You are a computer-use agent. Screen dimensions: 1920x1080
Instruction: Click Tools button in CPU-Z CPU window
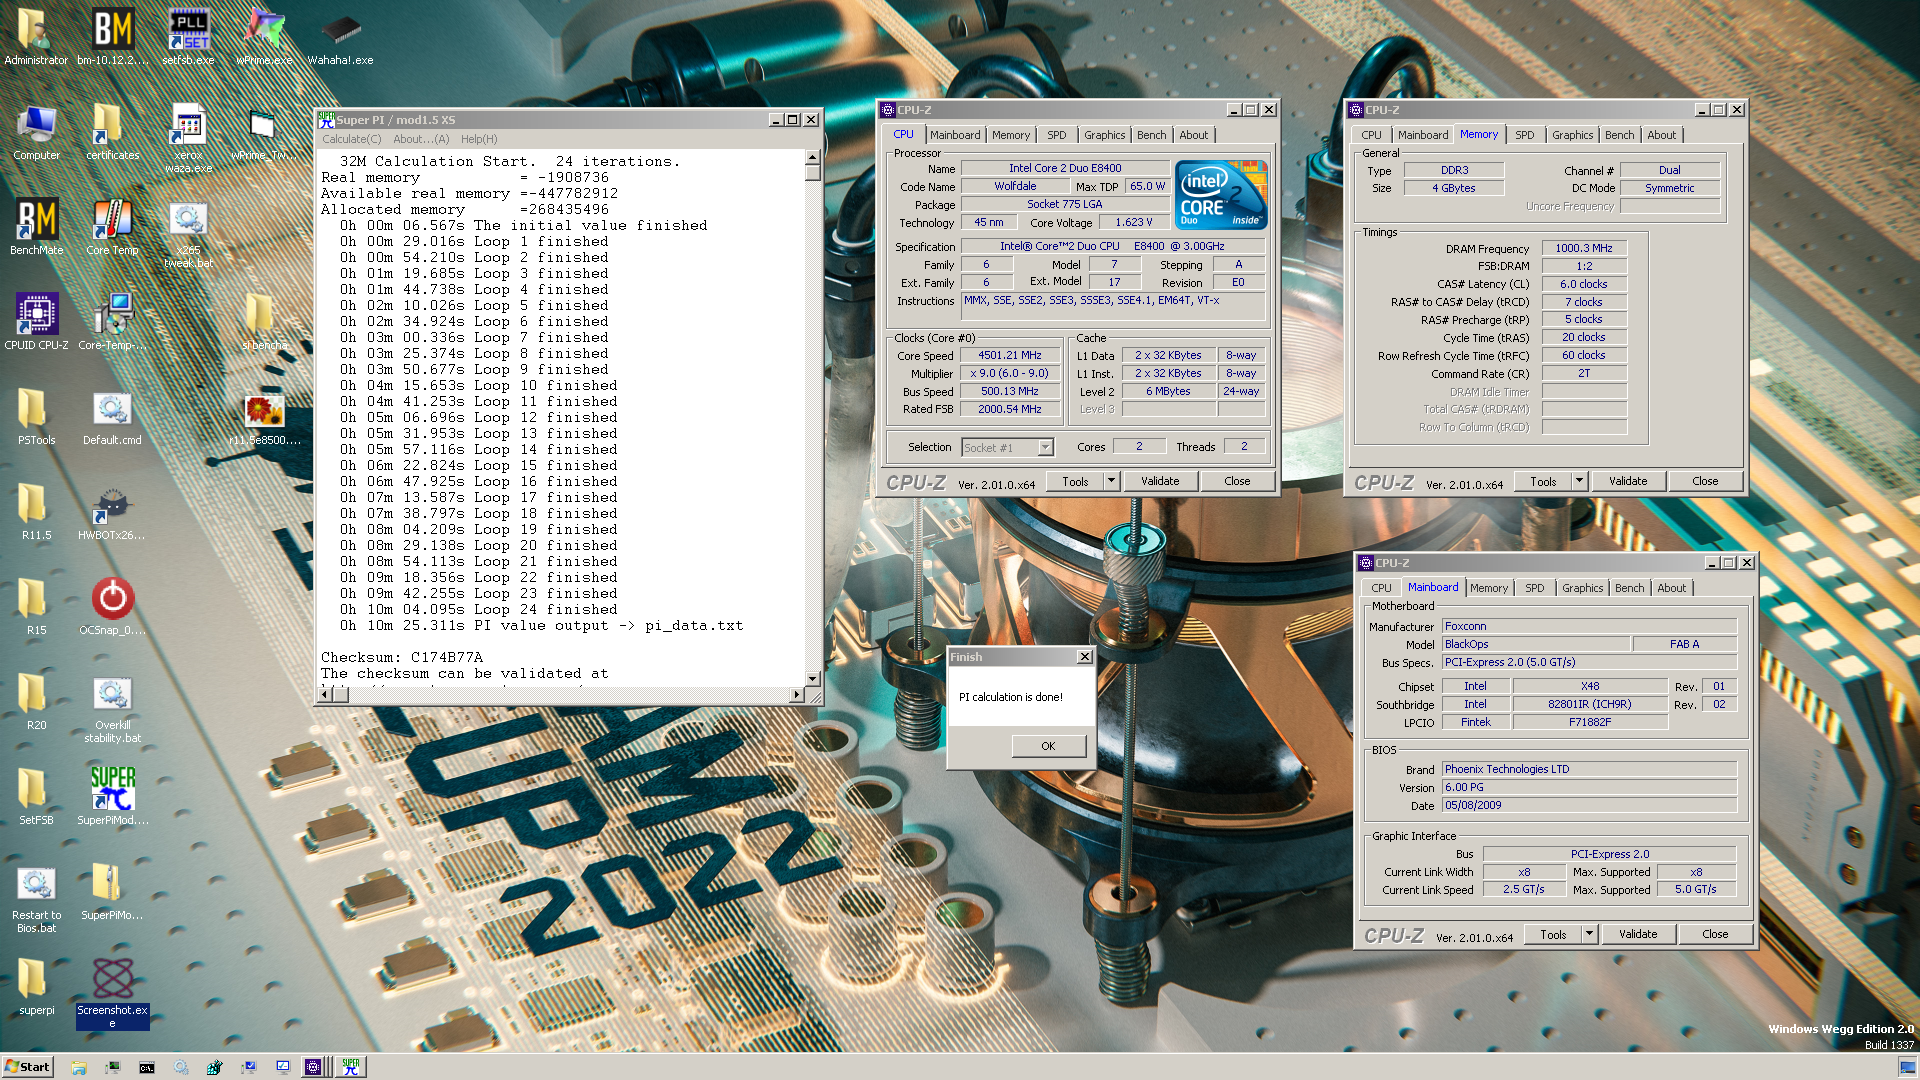(1075, 481)
